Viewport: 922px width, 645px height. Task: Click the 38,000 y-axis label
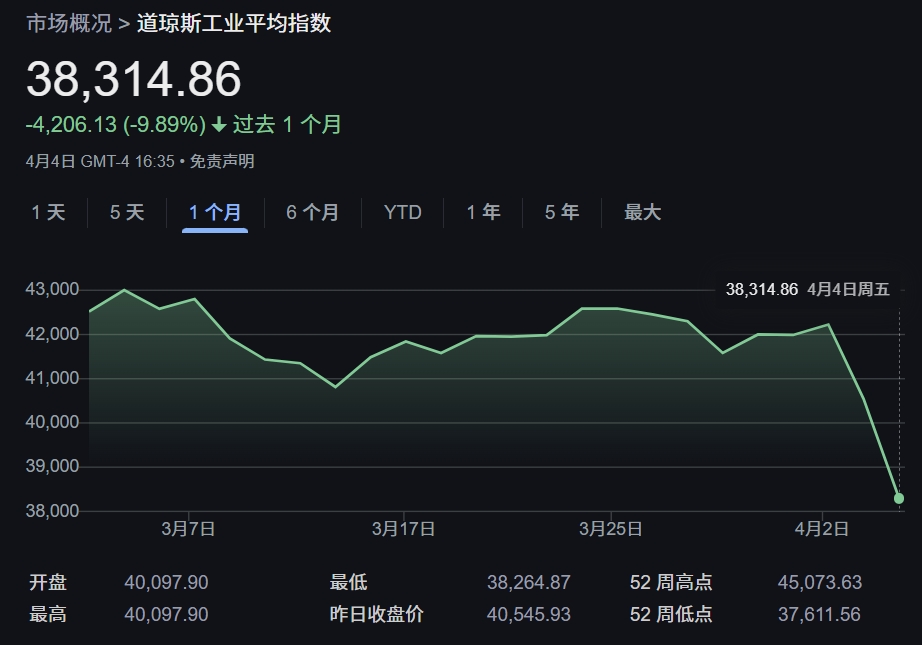[52, 511]
